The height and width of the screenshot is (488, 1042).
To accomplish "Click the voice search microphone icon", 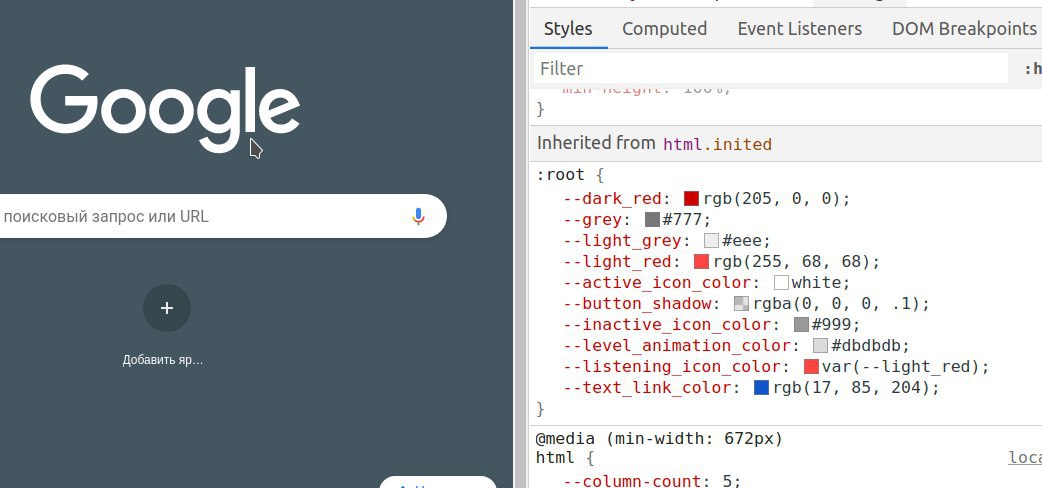I will point(418,216).
